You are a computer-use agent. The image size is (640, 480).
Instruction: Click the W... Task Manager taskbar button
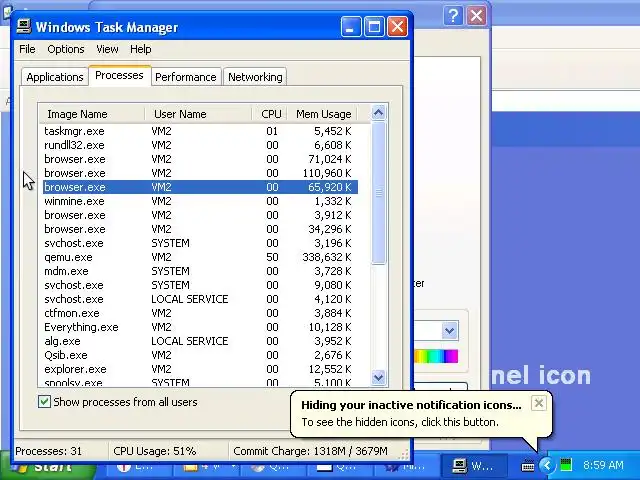click(473, 466)
